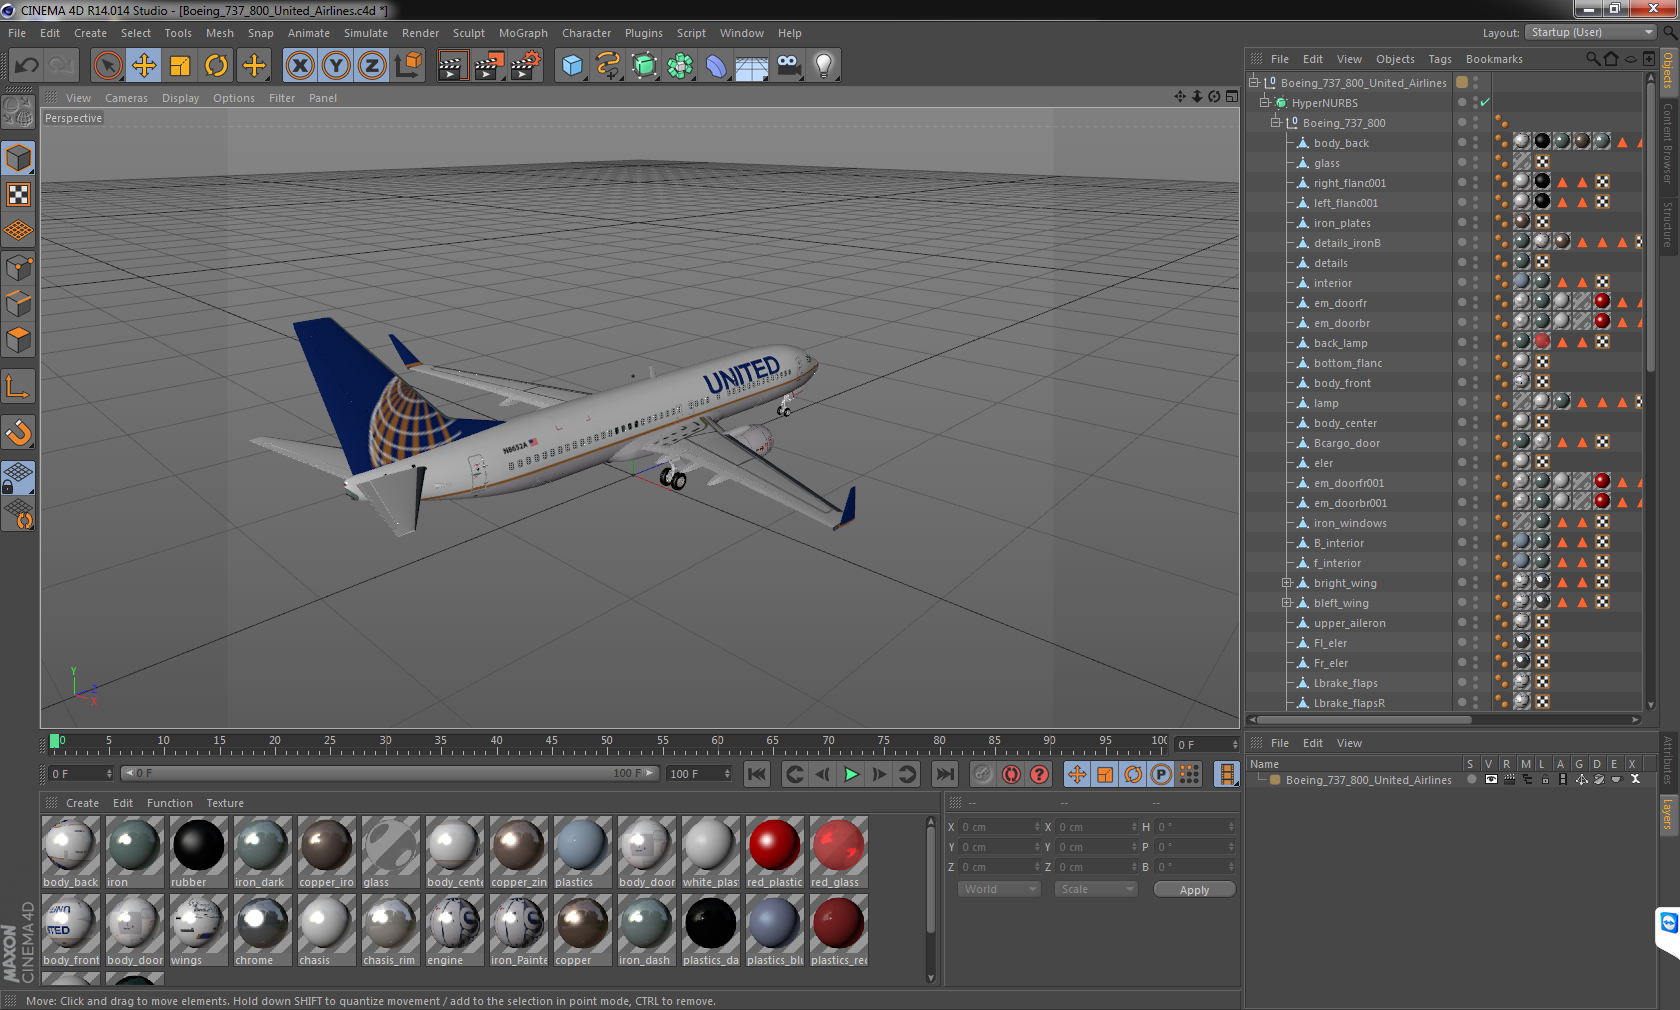1680x1010 pixels.
Task: Add a Floor environment object
Action: (x=752, y=66)
